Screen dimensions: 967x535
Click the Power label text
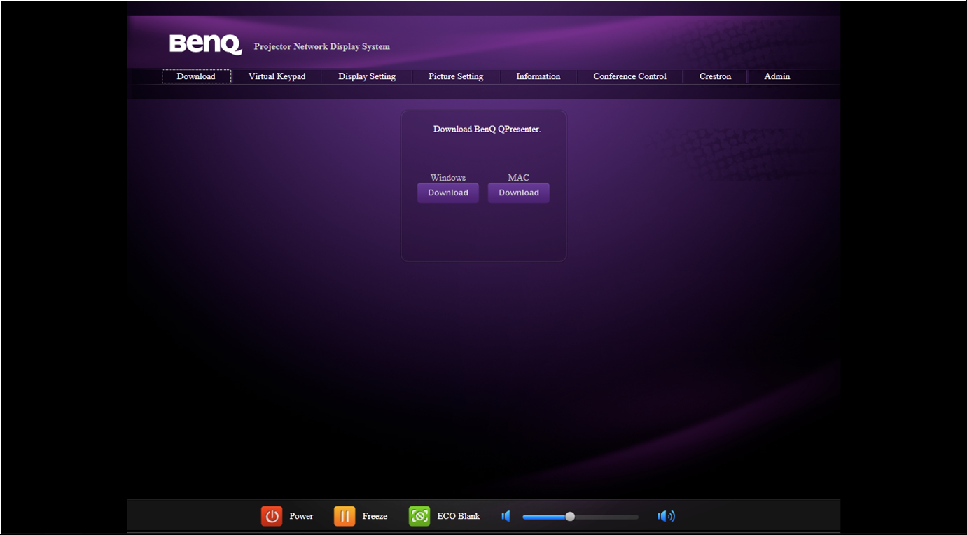pos(302,517)
